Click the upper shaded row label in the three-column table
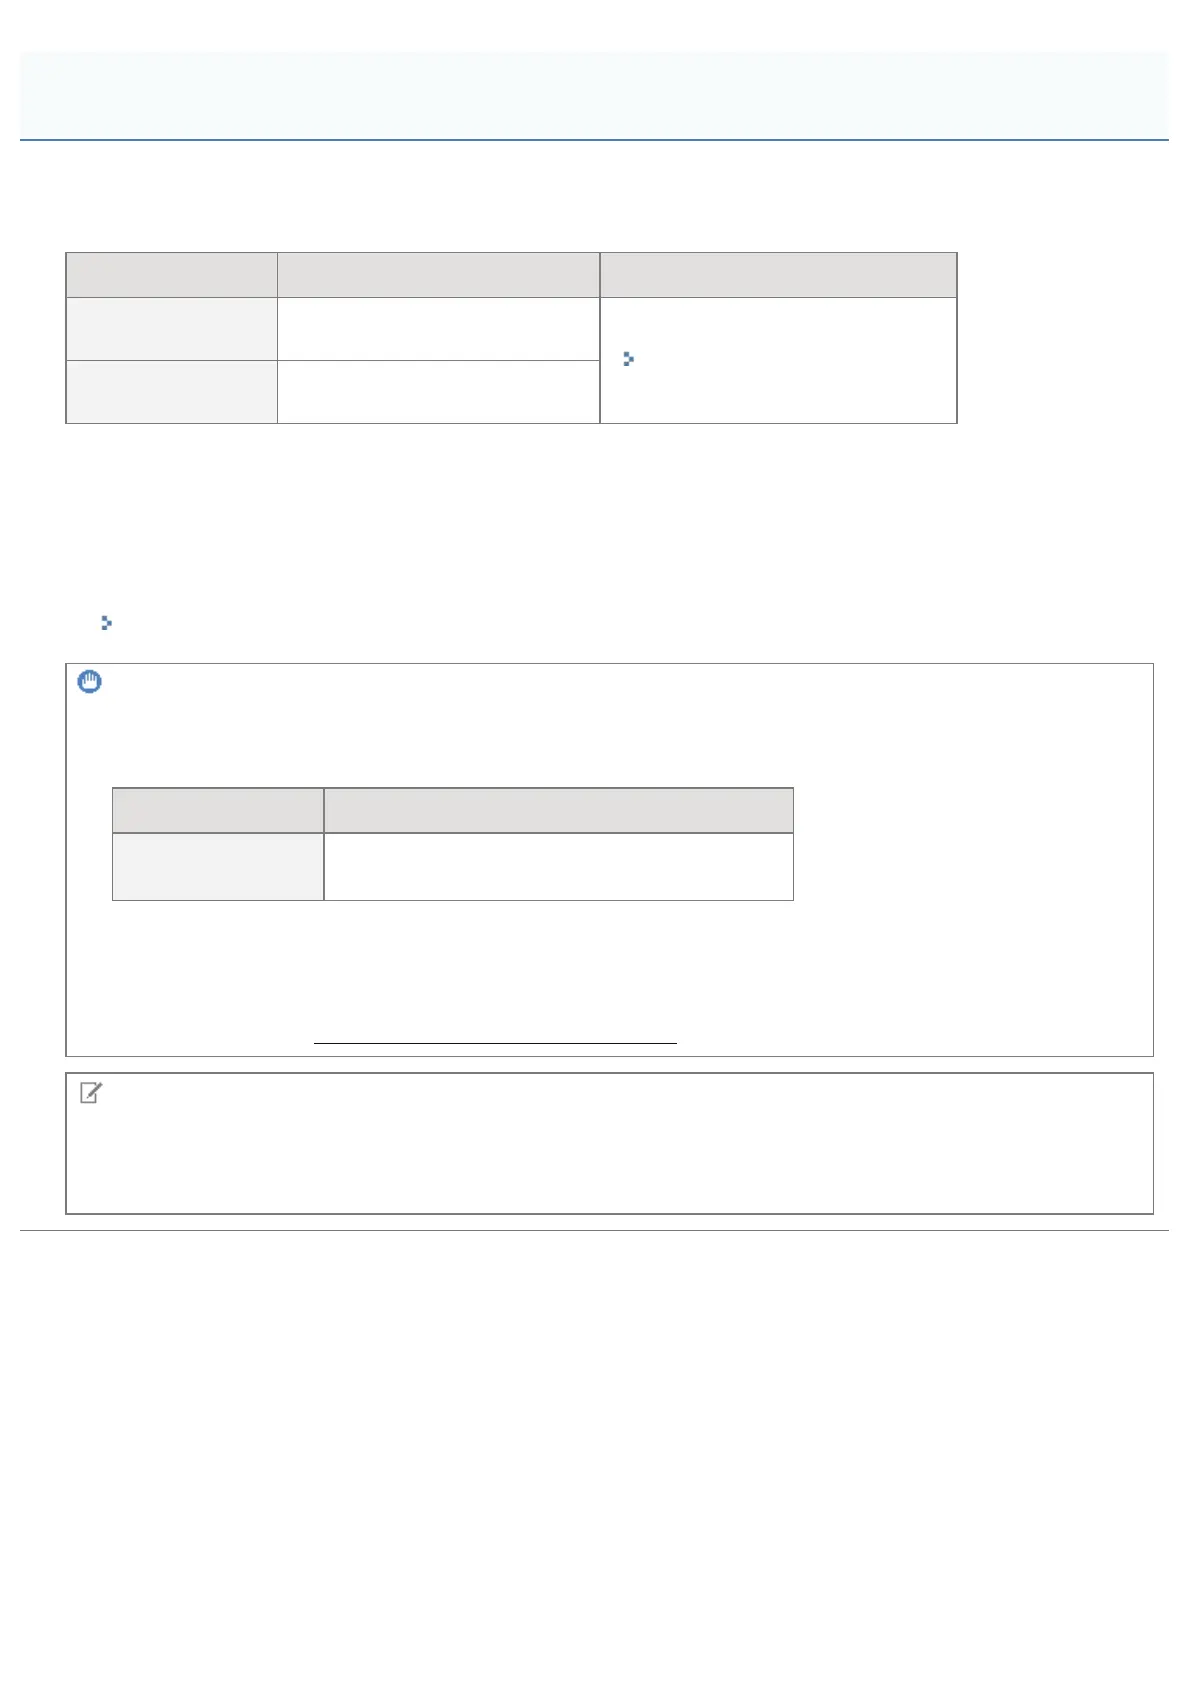The height and width of the screenshot is (1684, 1190). click(171, 329)
